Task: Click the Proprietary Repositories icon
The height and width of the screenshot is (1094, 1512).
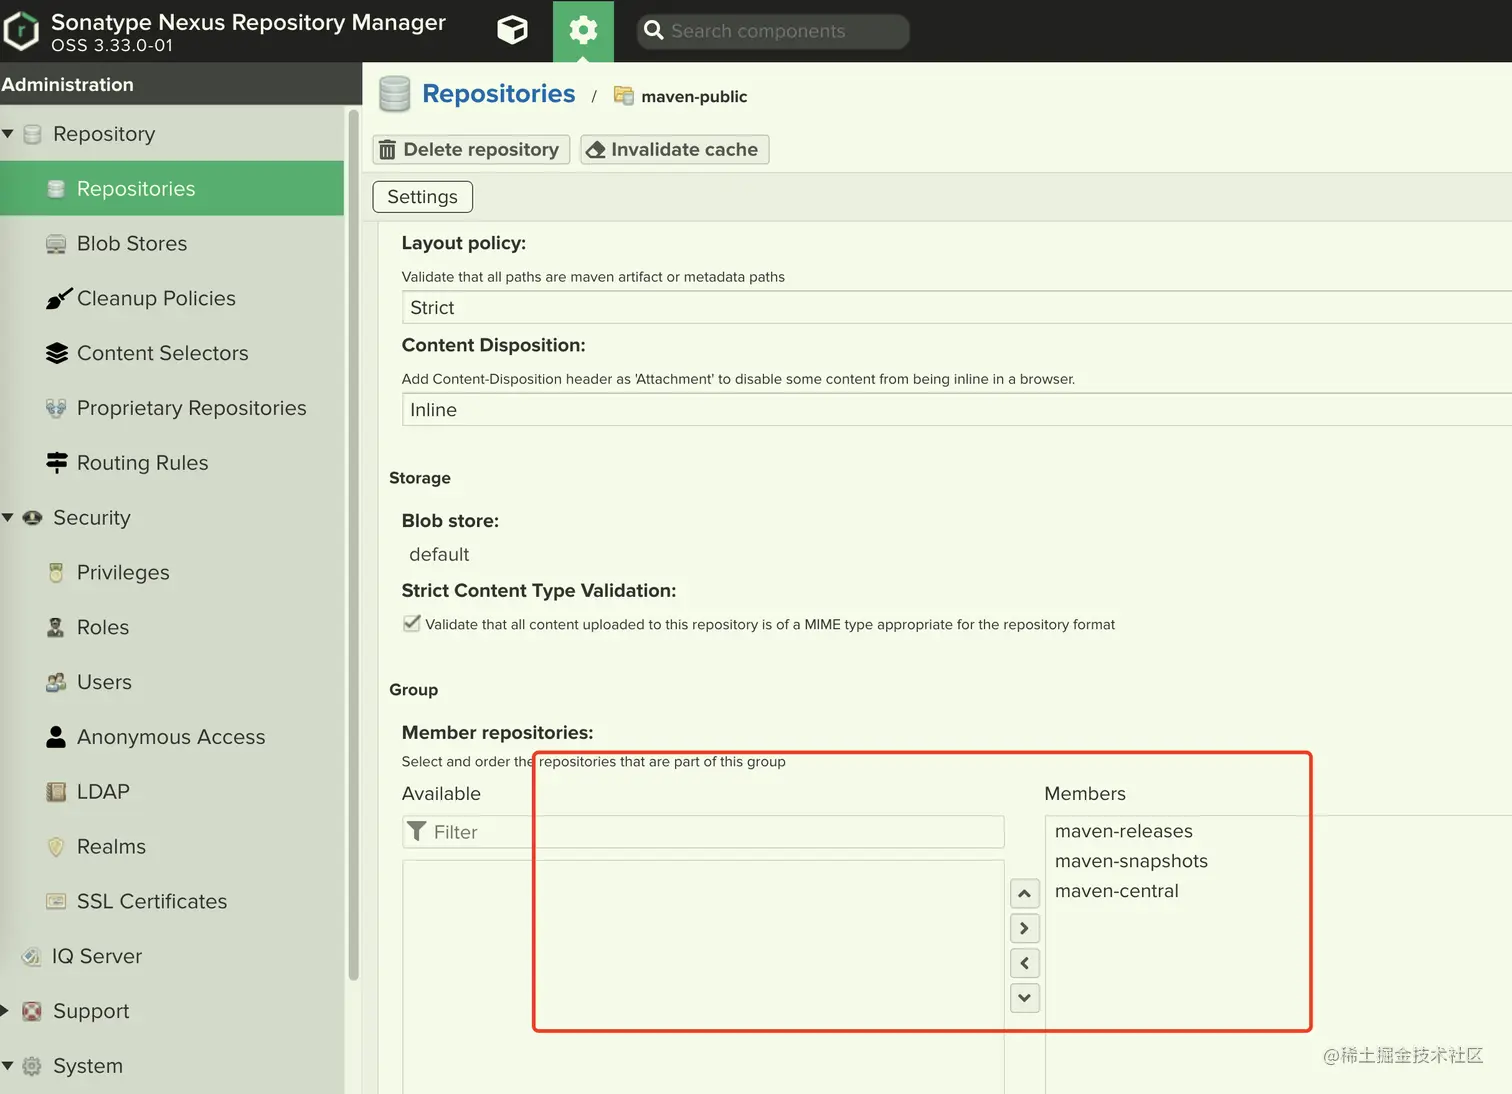Action: click(x=56, y=408)
